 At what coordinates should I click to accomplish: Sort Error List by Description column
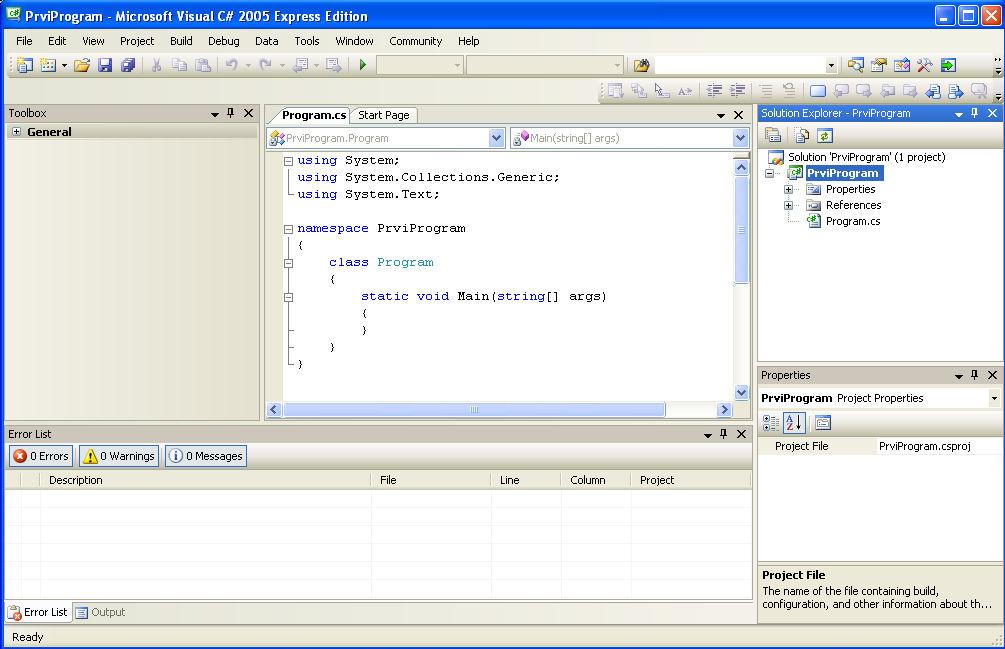coord(205,481)
